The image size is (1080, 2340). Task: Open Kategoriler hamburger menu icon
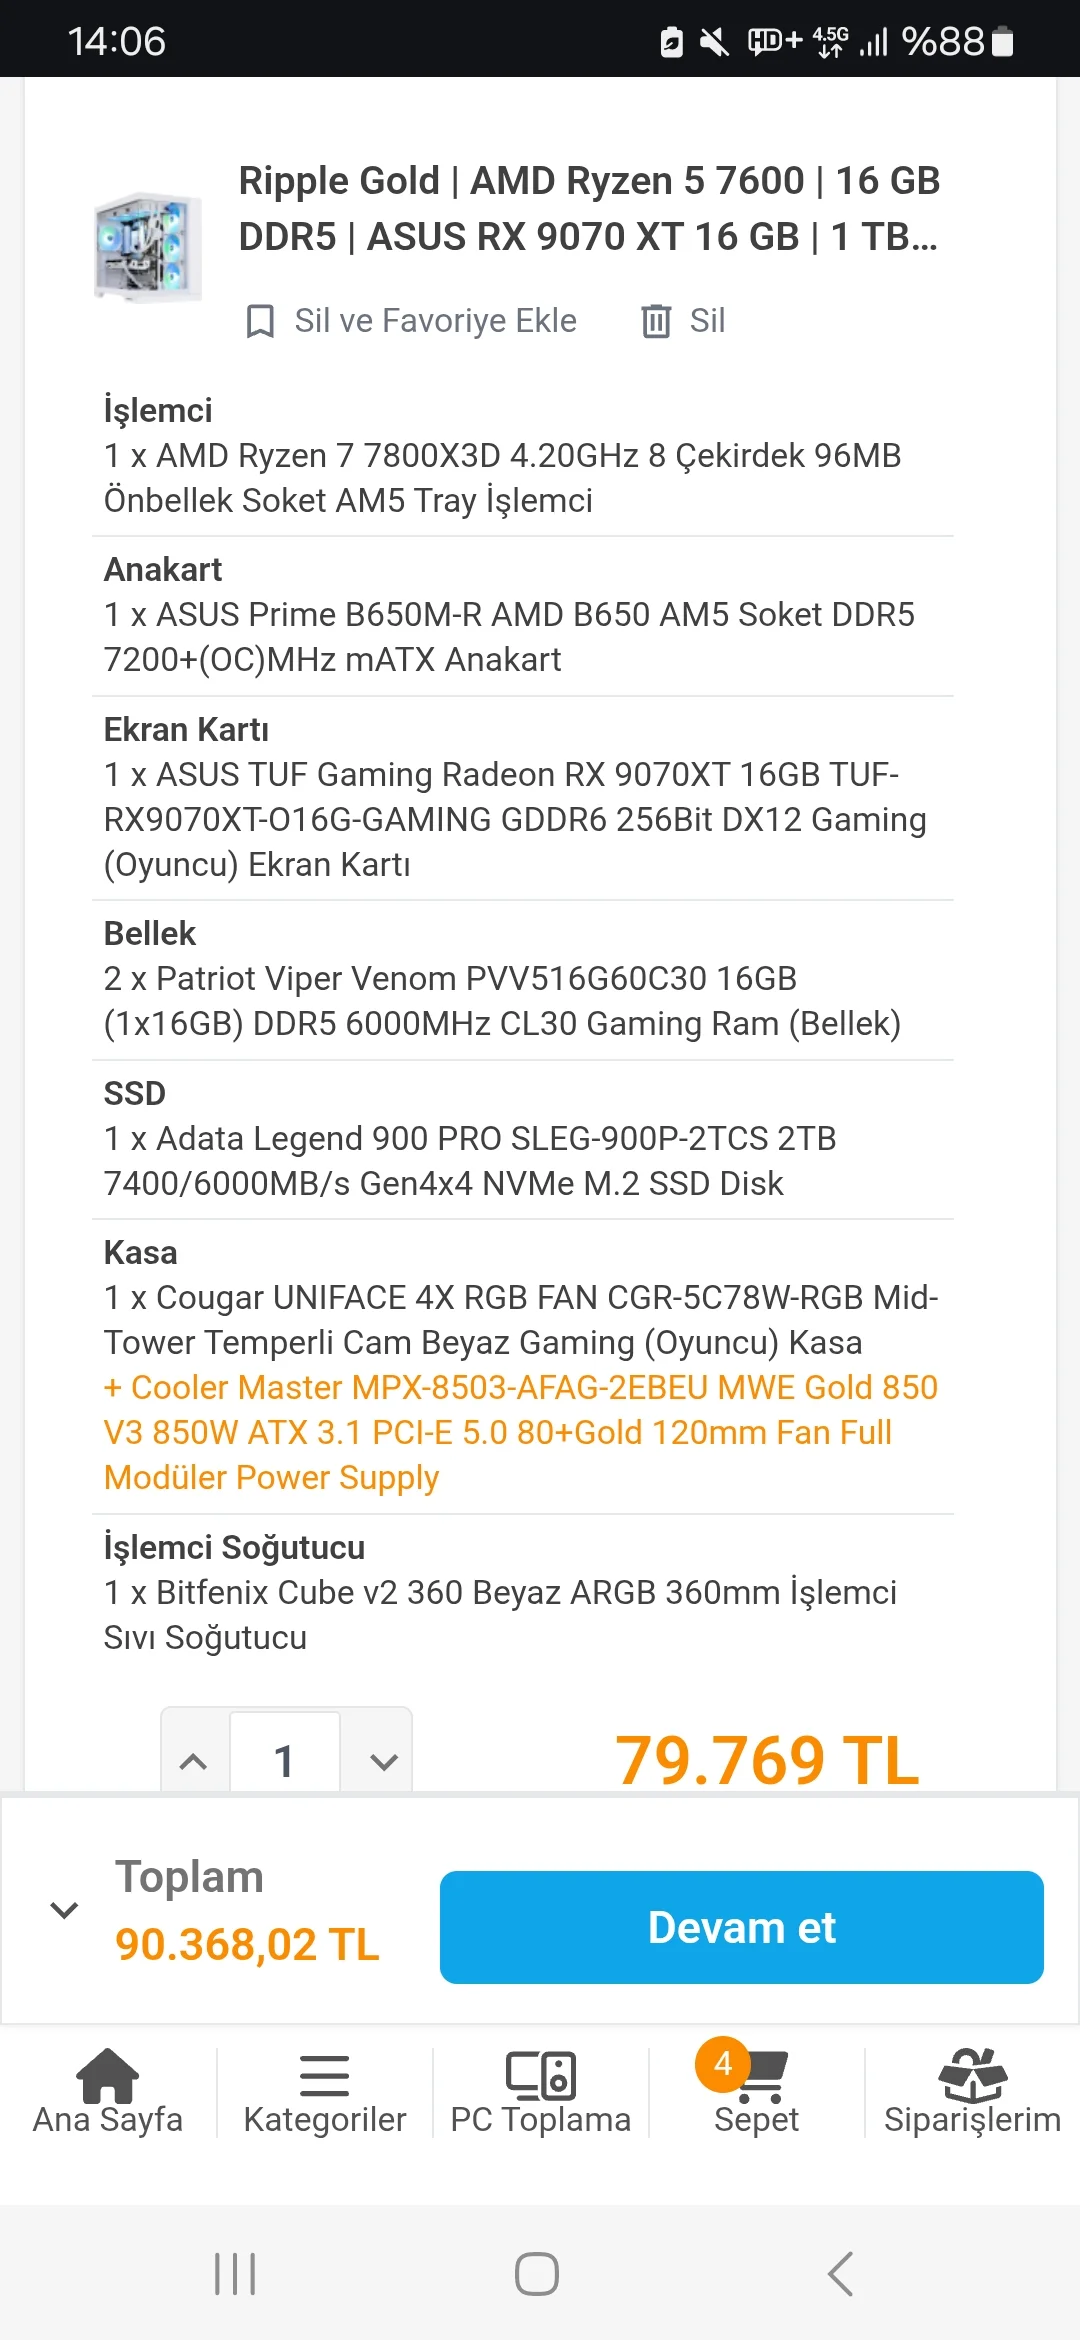tap(325, 2076)
